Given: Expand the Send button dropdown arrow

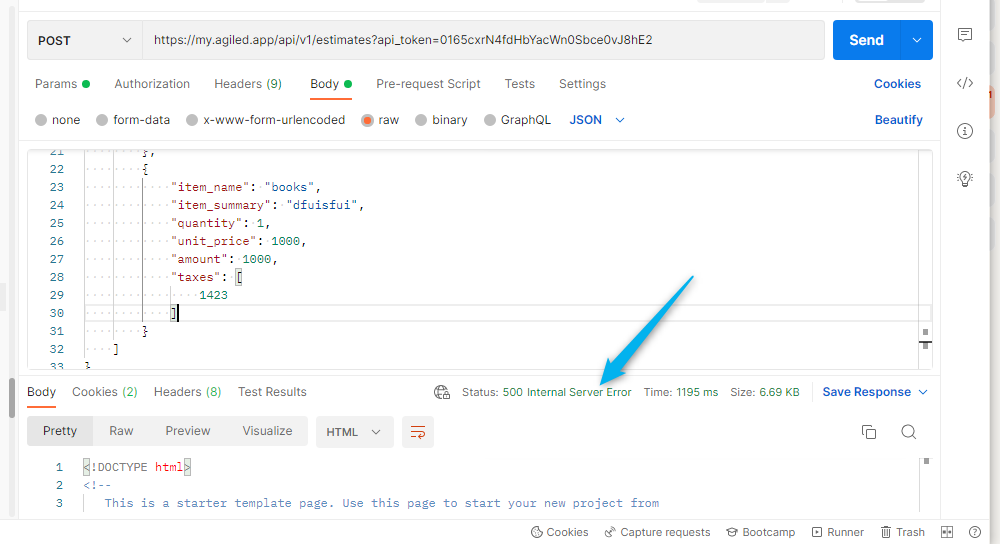Looking at the screenshot, I should tap(916, 40).
